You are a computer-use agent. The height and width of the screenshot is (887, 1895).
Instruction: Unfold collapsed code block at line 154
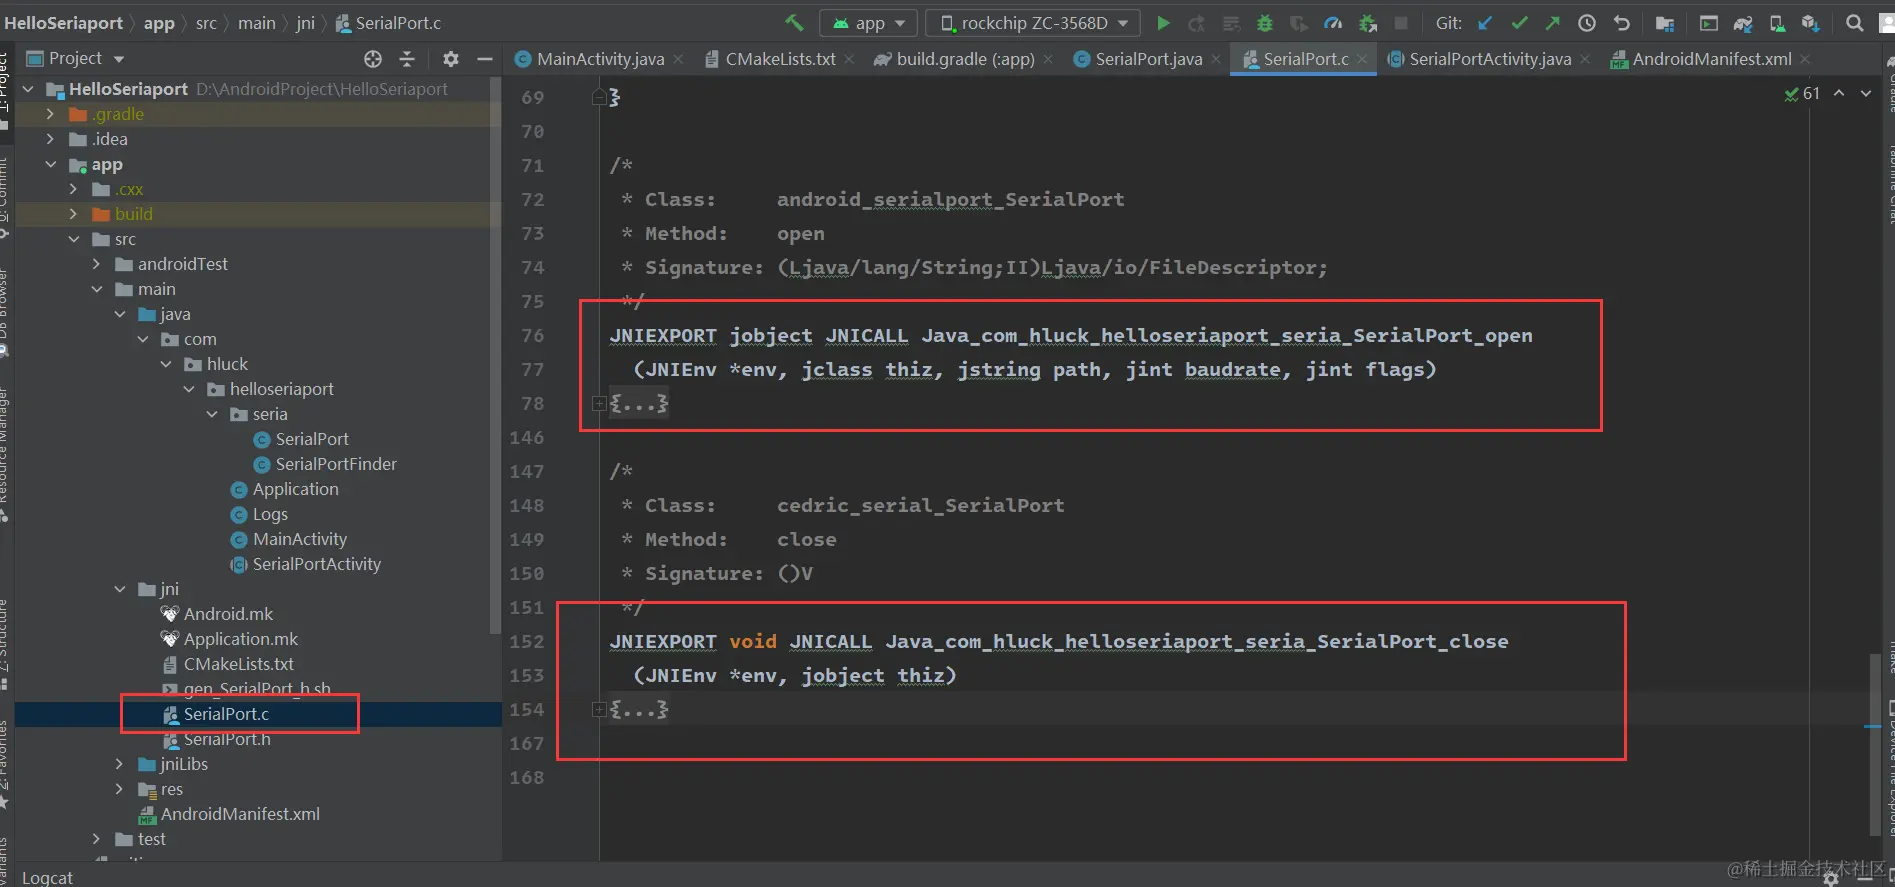coord(599,709)
